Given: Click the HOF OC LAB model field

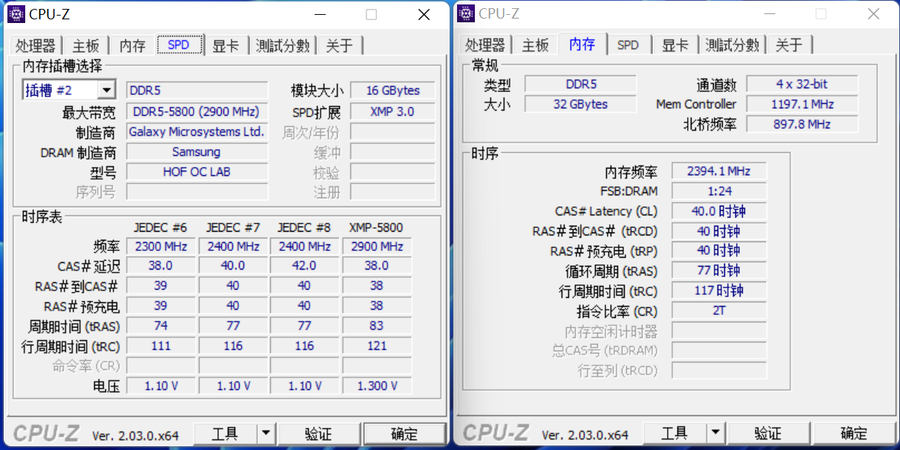Looking at the screenshot, I should click(x=197, y=172).
